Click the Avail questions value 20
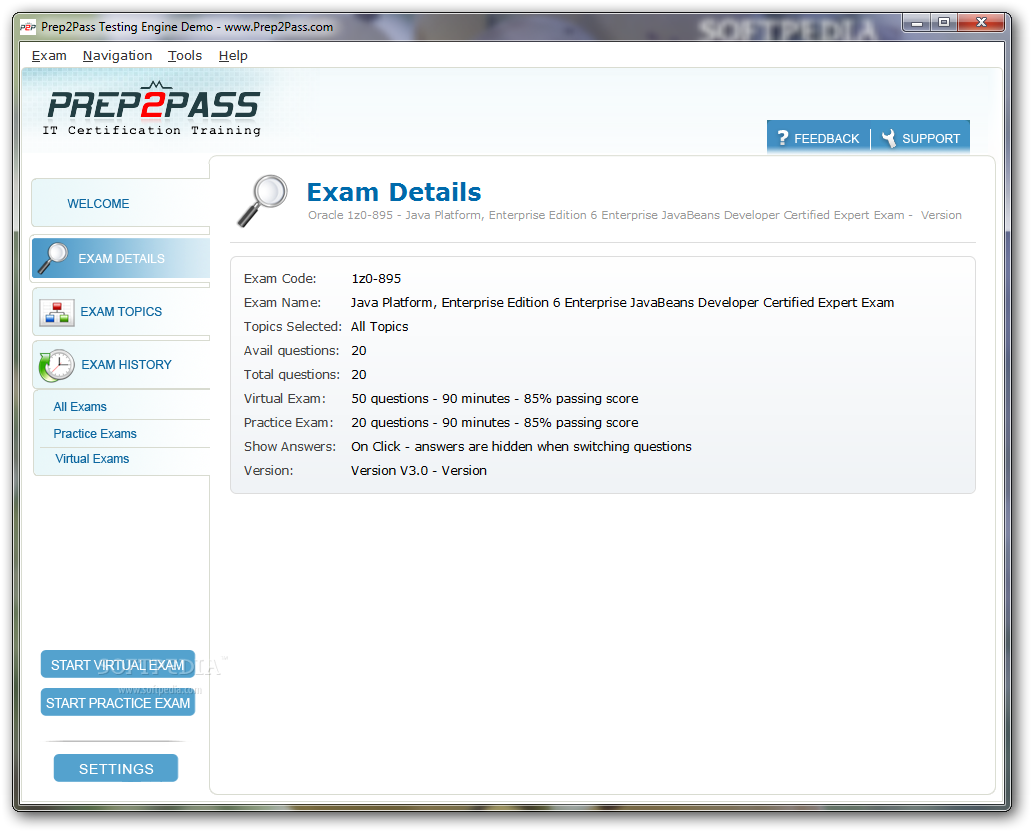Image resolution: width=1032 pixels, height=832 pixels. click(359, 351)
